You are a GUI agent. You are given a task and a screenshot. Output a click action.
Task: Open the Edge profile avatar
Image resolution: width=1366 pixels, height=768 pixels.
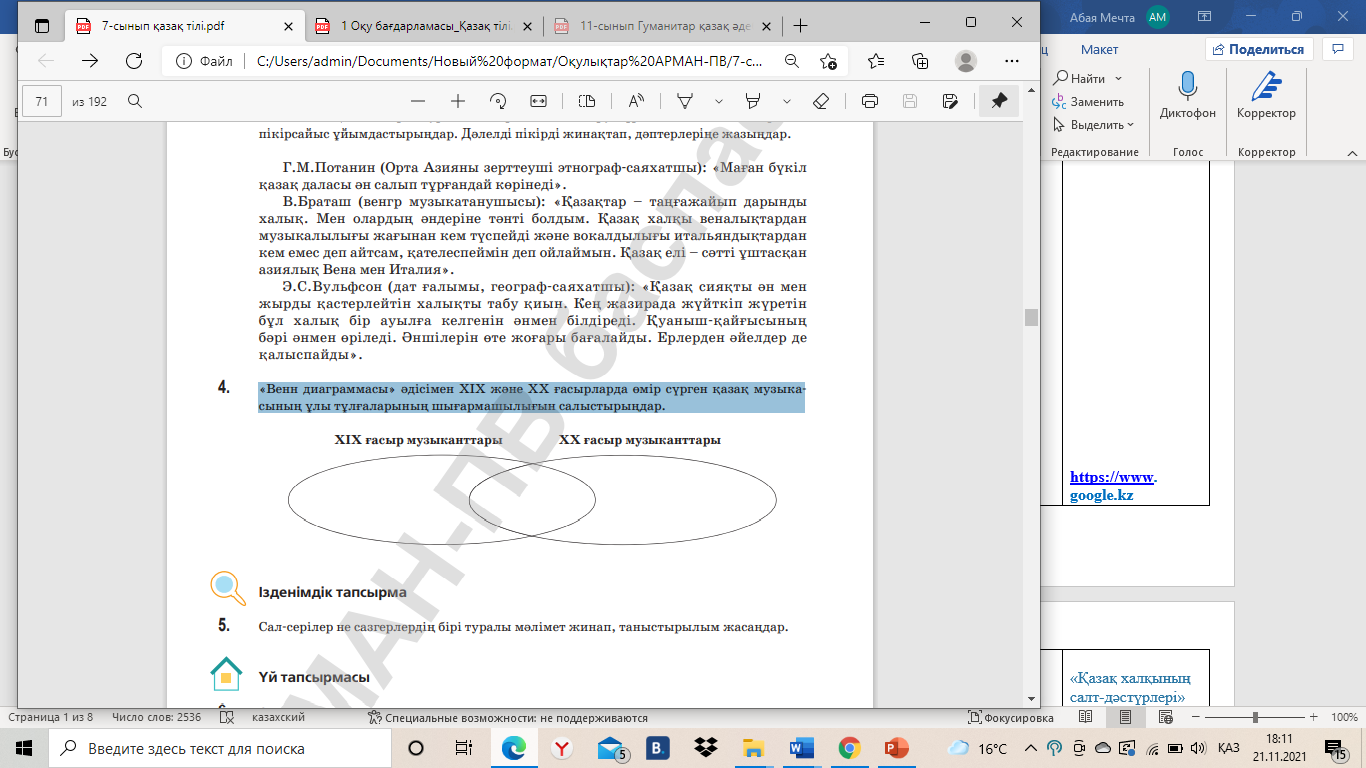(965, 61)
